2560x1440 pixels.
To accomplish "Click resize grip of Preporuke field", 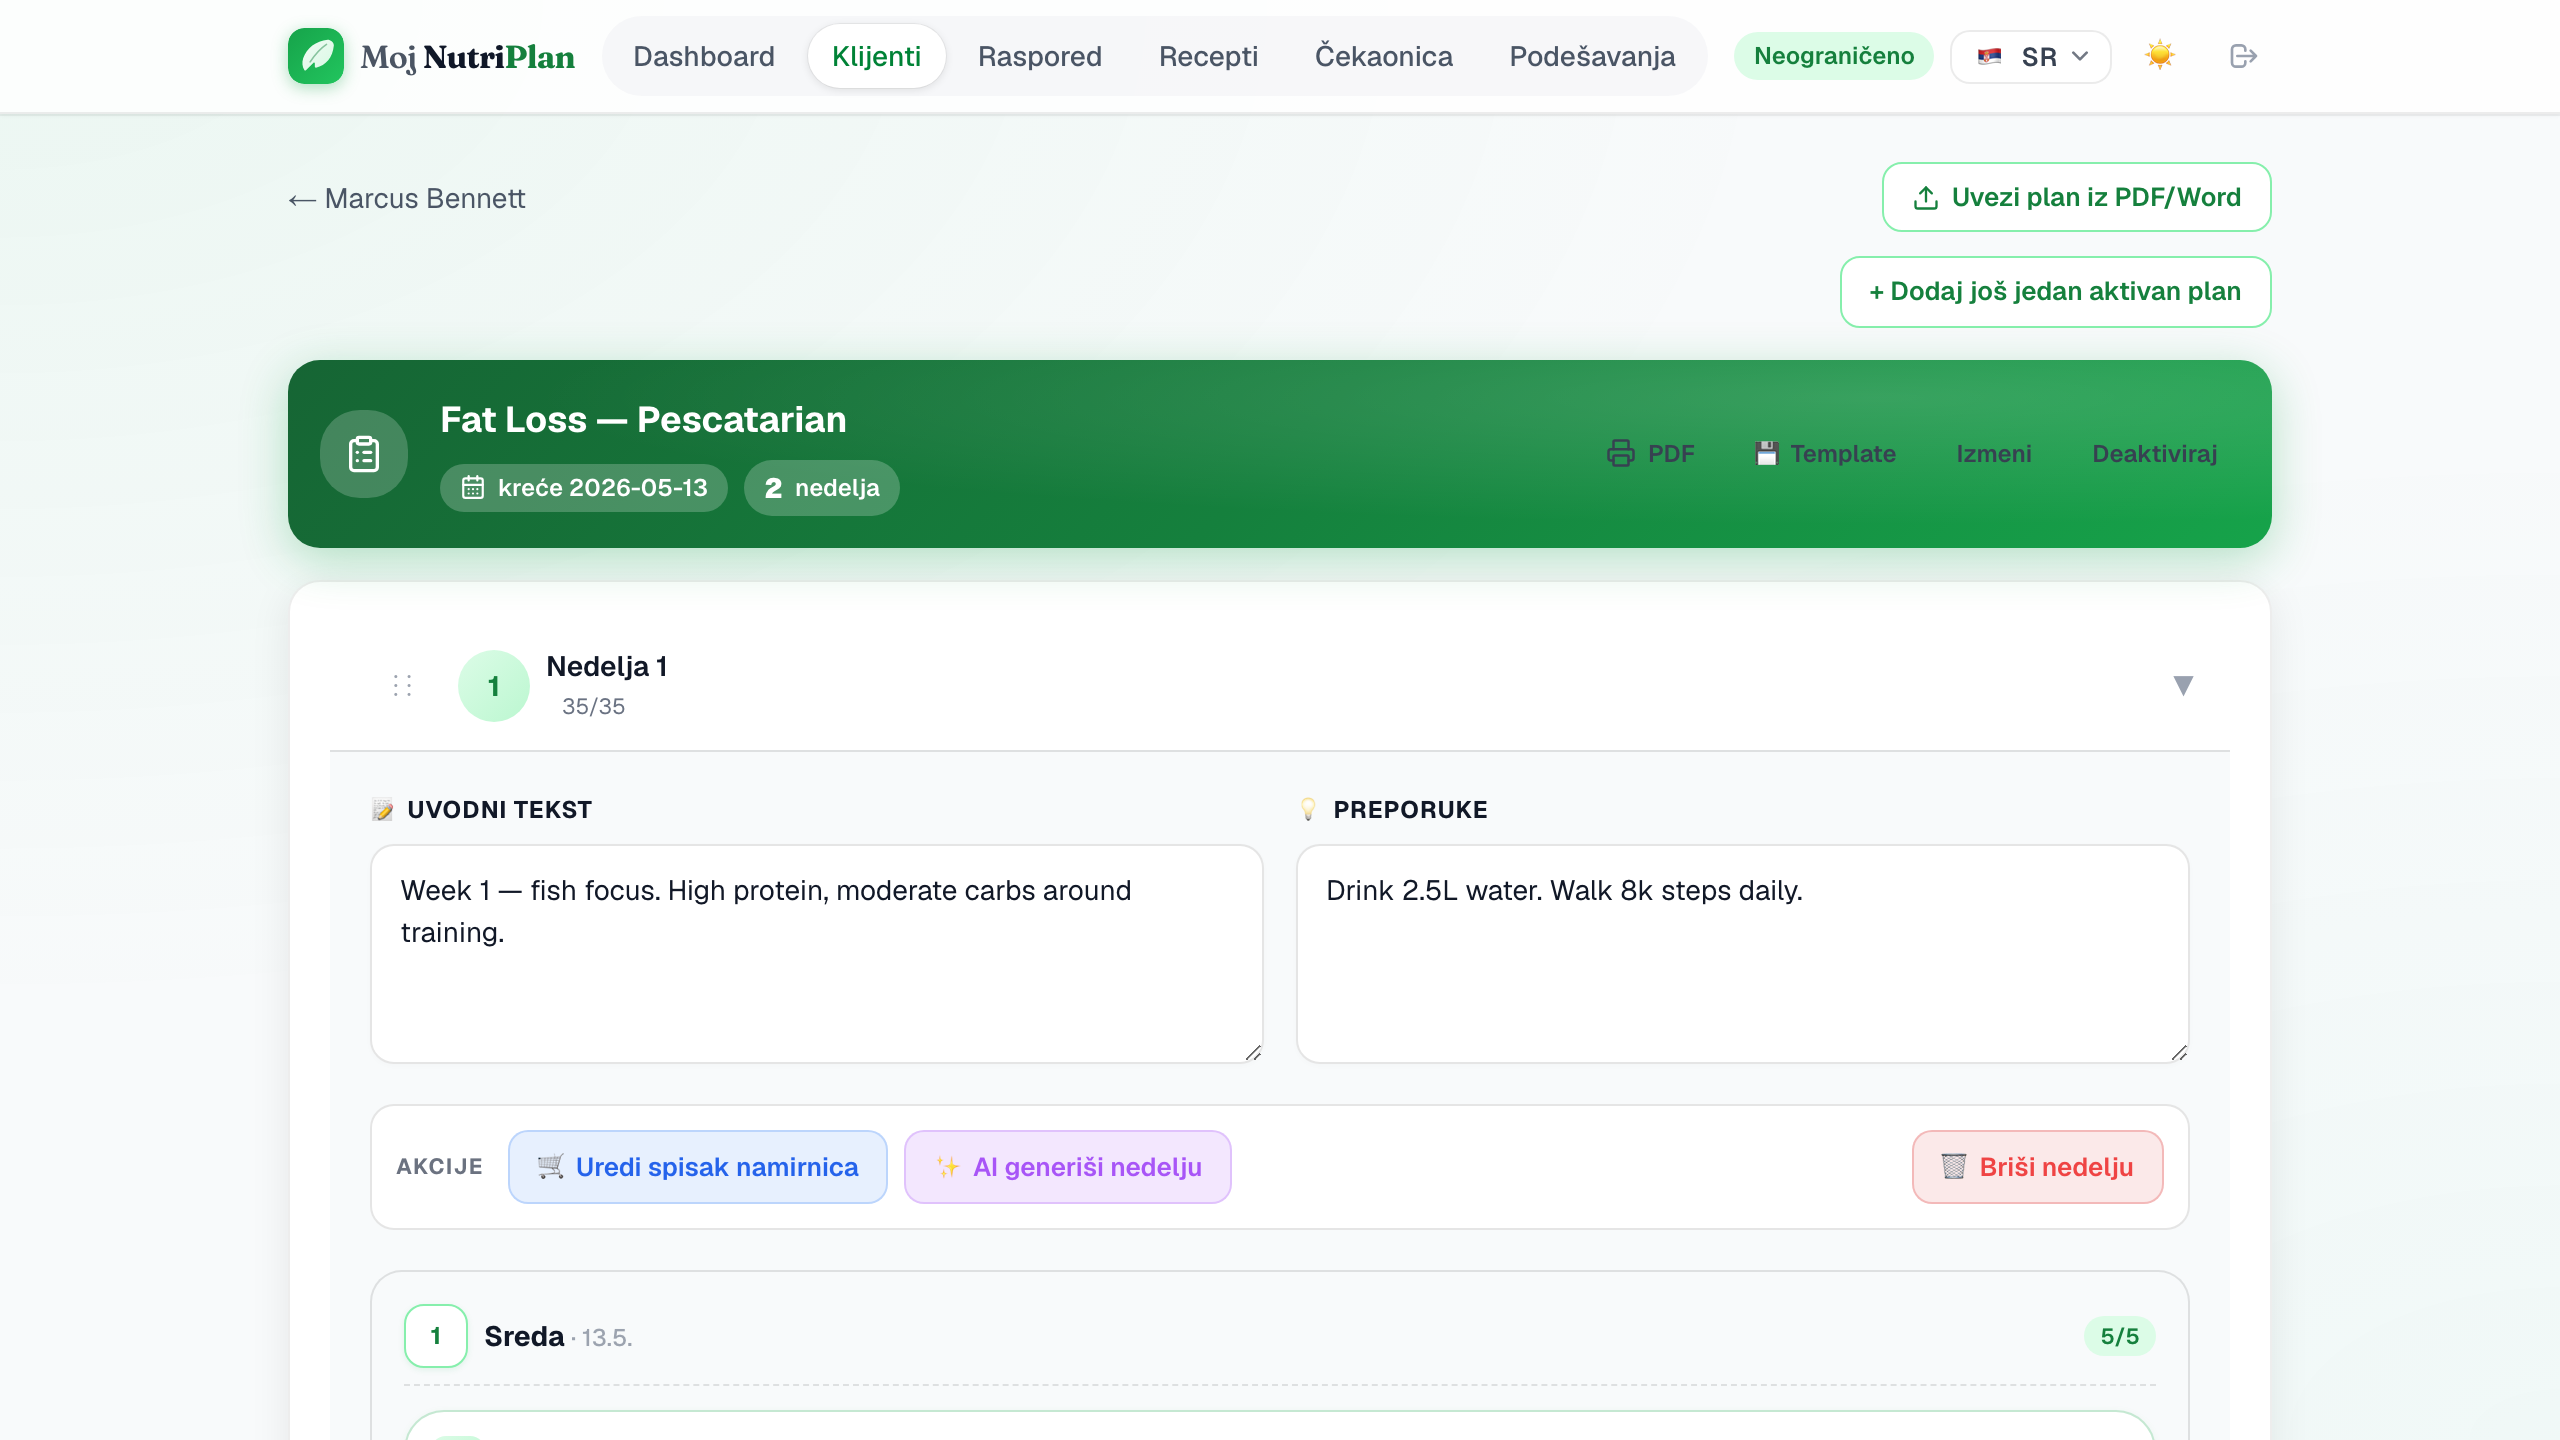I will [x=2179, y=1053].
